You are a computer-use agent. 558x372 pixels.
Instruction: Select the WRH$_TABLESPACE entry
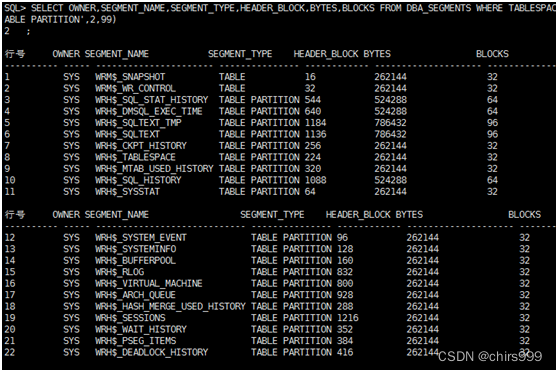coord(135,157)
